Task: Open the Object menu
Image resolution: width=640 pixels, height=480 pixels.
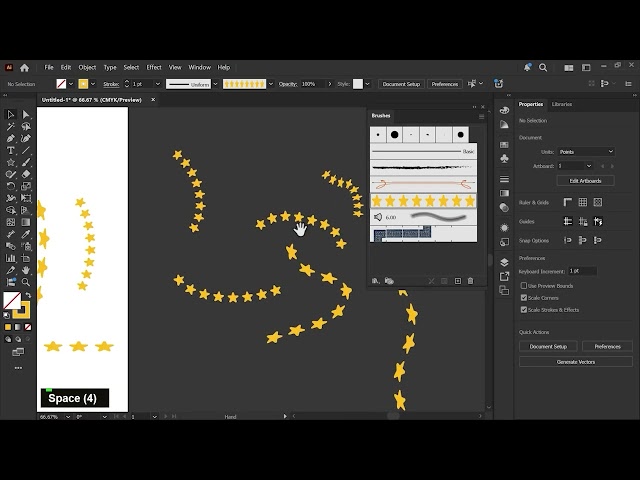Action: (x=87, y=68)
